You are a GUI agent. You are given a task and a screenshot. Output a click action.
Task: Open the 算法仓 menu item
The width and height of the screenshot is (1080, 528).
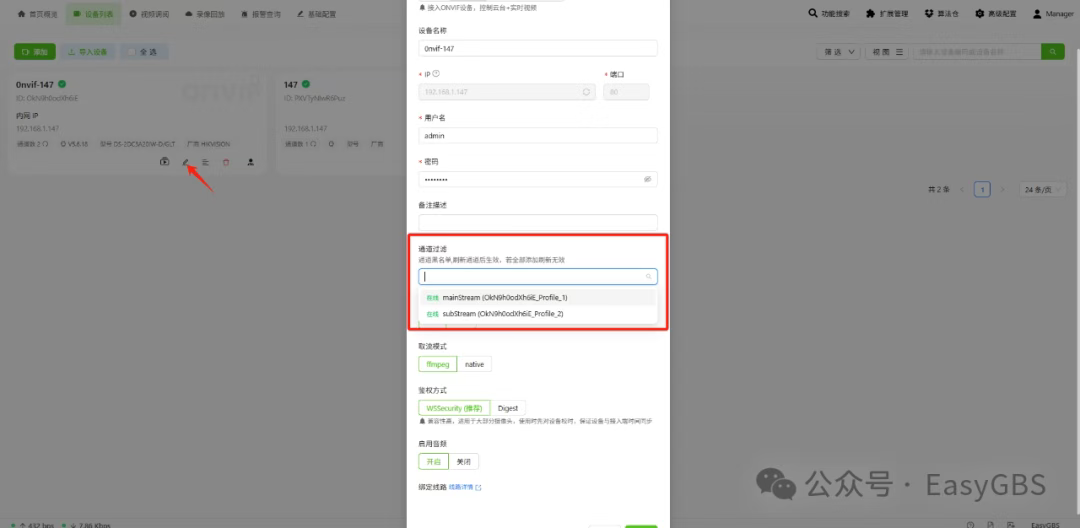click(x=942, y=13)
